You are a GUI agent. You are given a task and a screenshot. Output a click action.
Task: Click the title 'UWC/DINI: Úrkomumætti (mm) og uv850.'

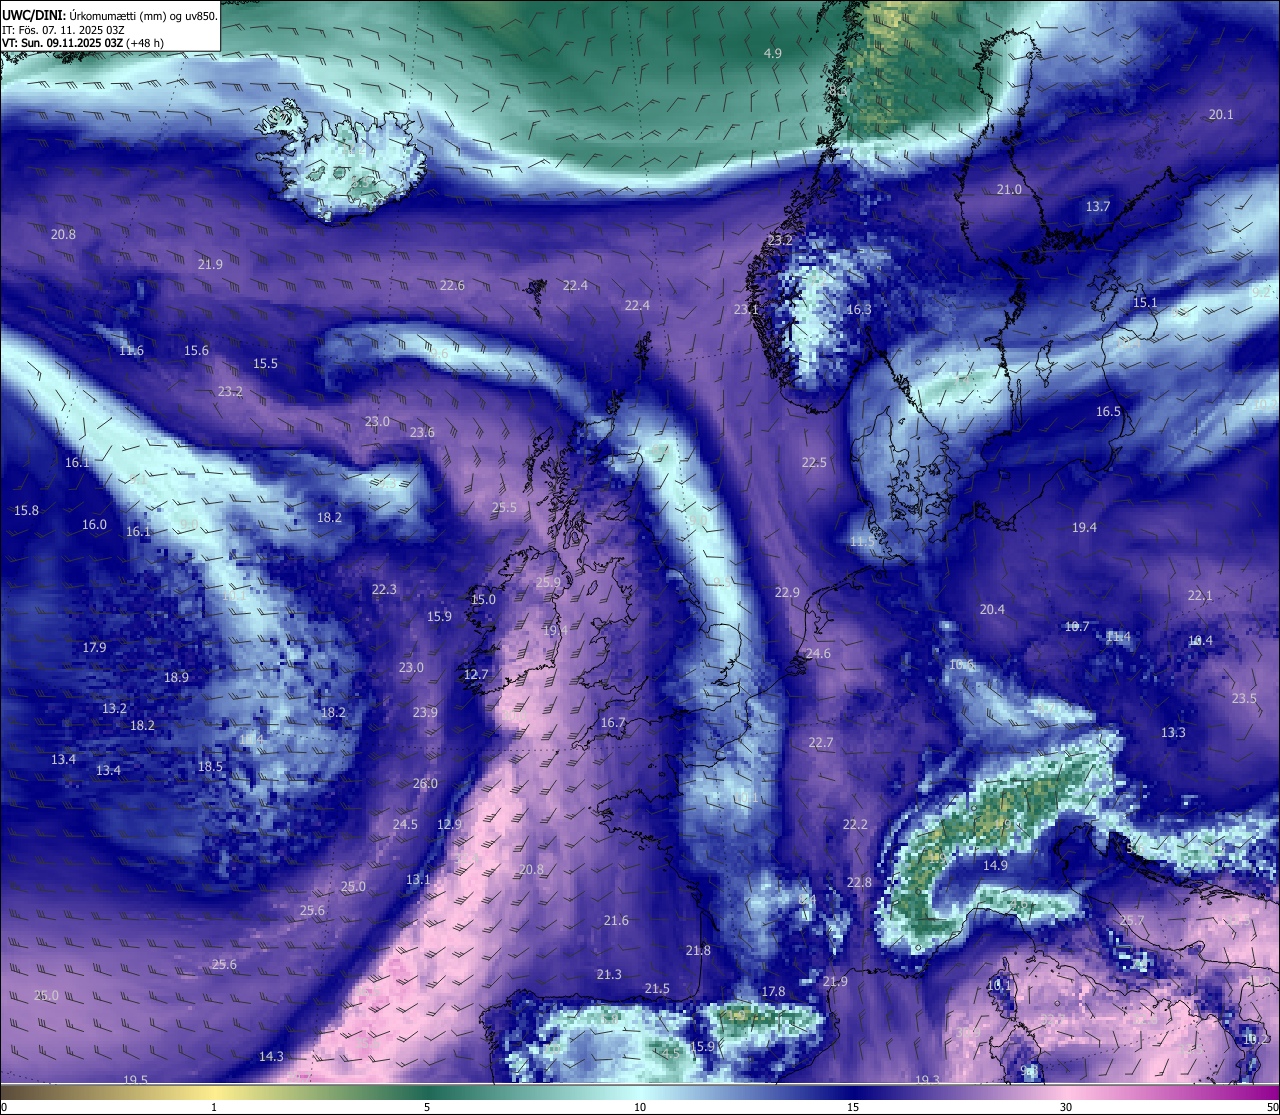tap(109, 15)
